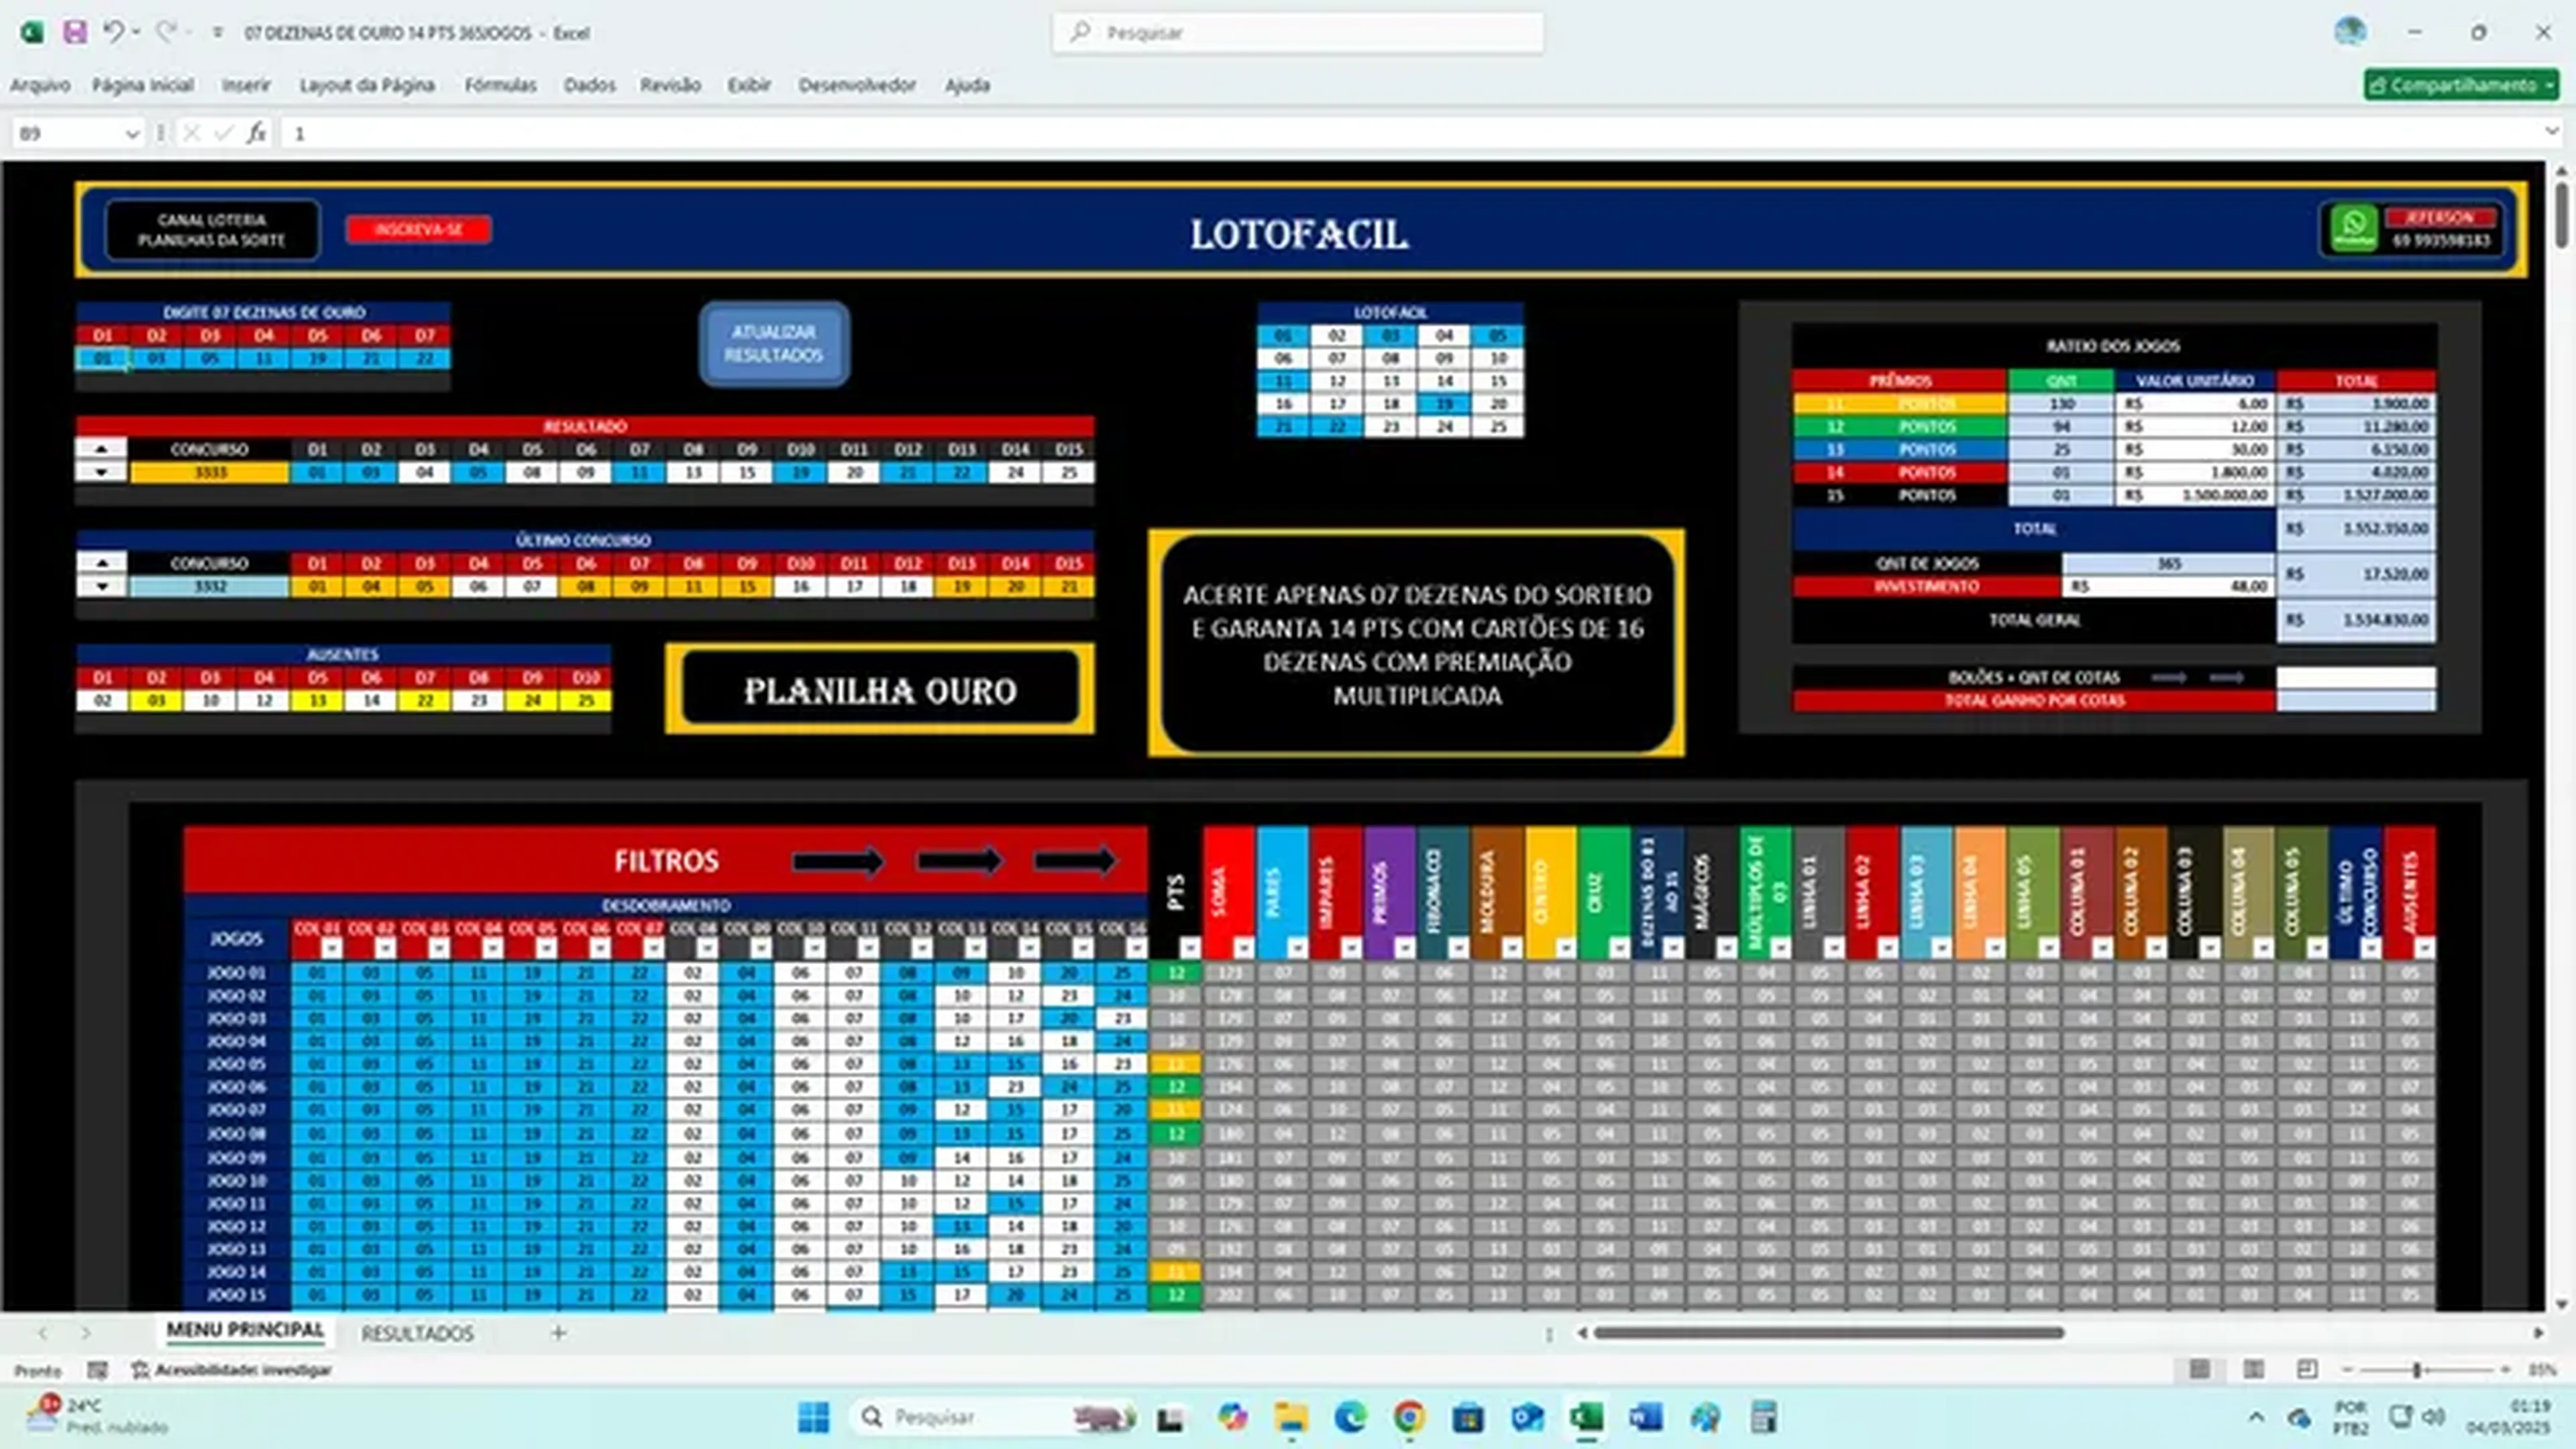Open the Dados ribbon tab
Image resolution: width=2576 pixels, height=1449 pixels.
[589, 85]
